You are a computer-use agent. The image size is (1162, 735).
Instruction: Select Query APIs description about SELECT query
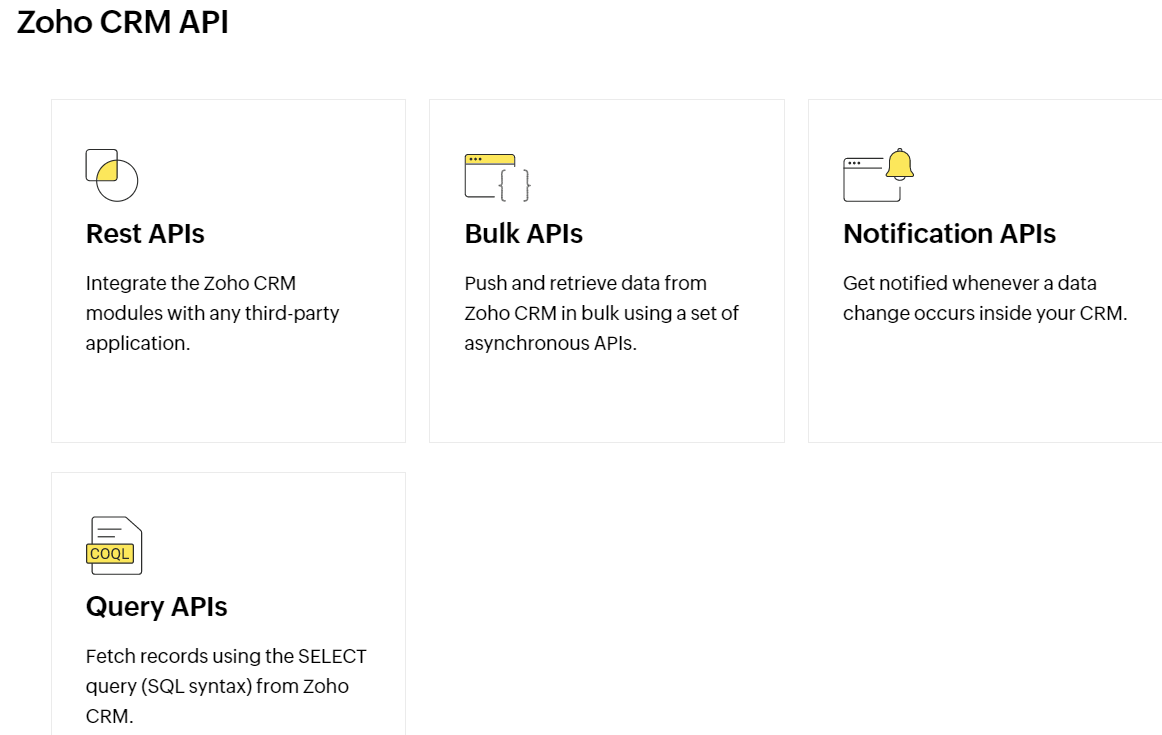pyautogui.click(x=226, y=686)
